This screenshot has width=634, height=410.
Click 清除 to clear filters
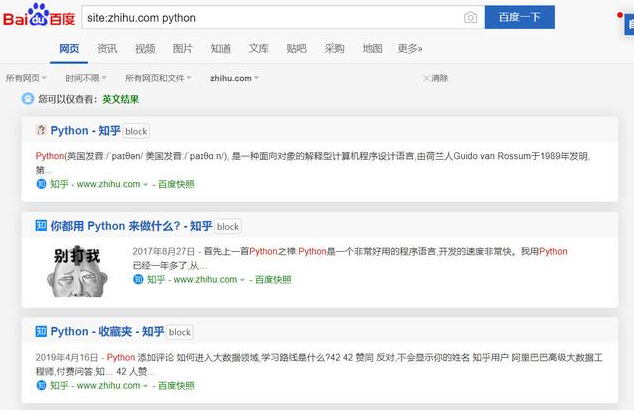[x=436, y=78]
